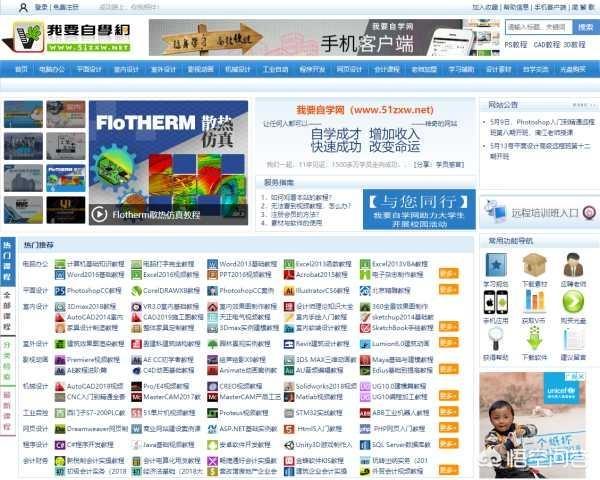Click the Revit architecture tutorial icon
Image resolution: width=600 pixels, height=480 pixels.
[x=289, y=344]
